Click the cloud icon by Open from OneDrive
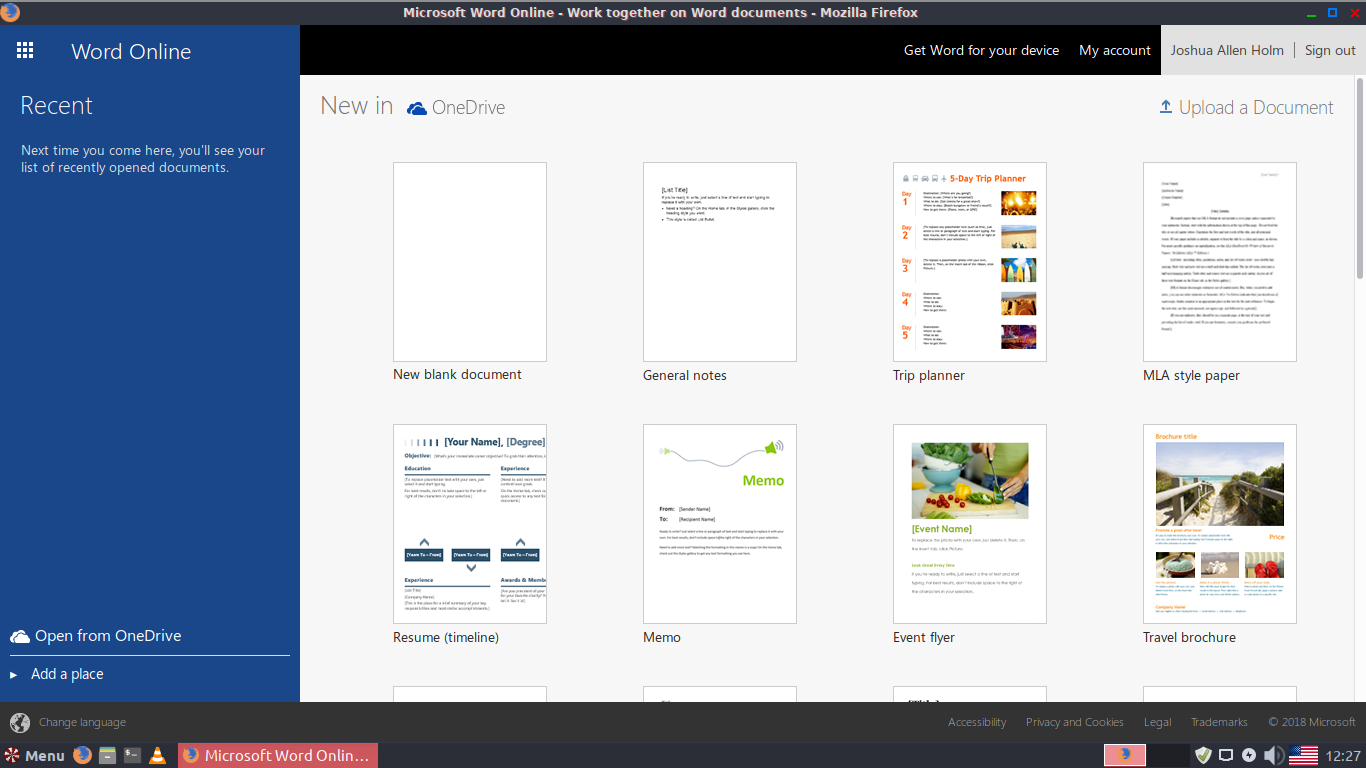 [20, 636]
